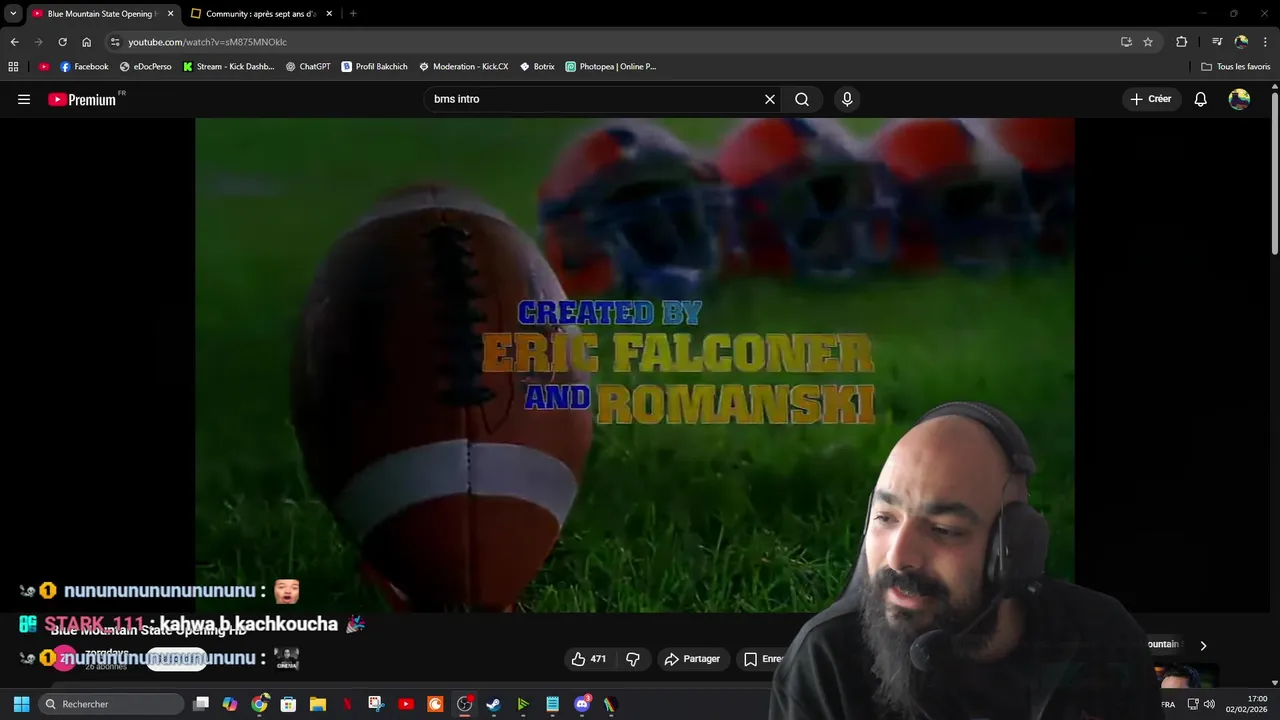Click the video player to pause

pyautogui.click(x=635, y=365)
